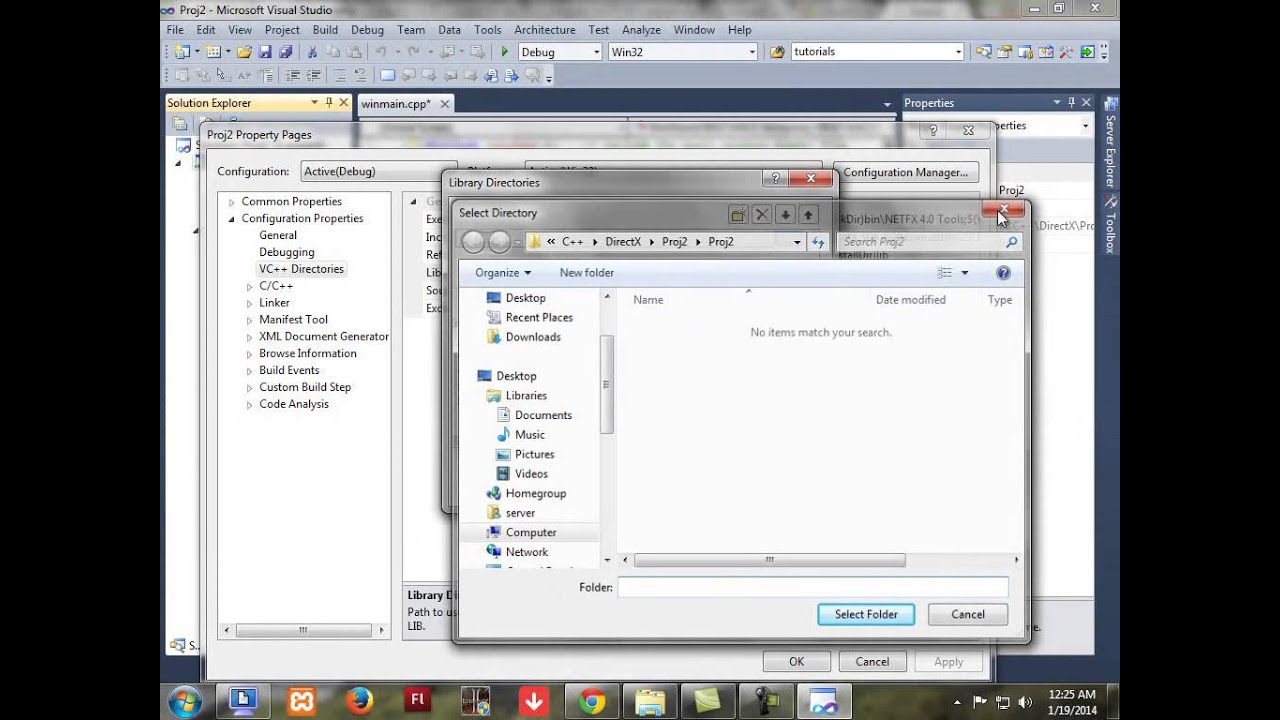Click the search magnifier in Search Proj2 box
Screen dimensions: 1280x720
point(1011,242)
